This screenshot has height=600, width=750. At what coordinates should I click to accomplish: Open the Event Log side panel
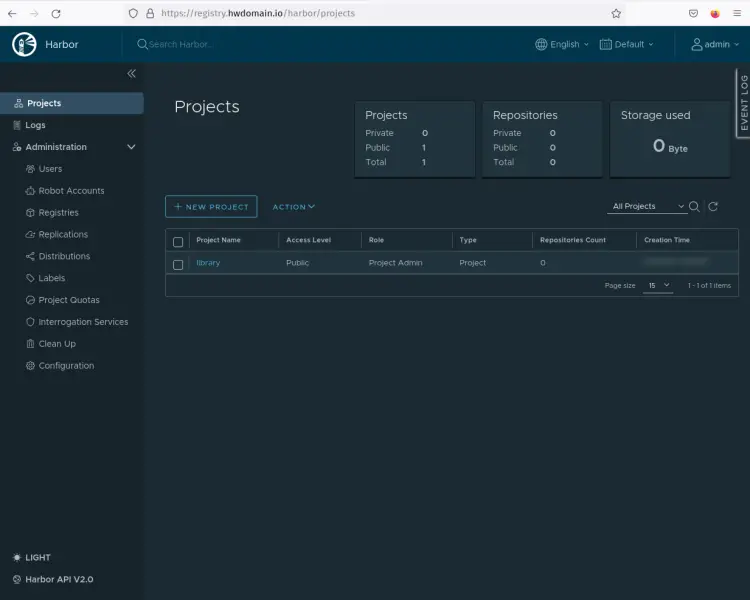pos(743,103)
